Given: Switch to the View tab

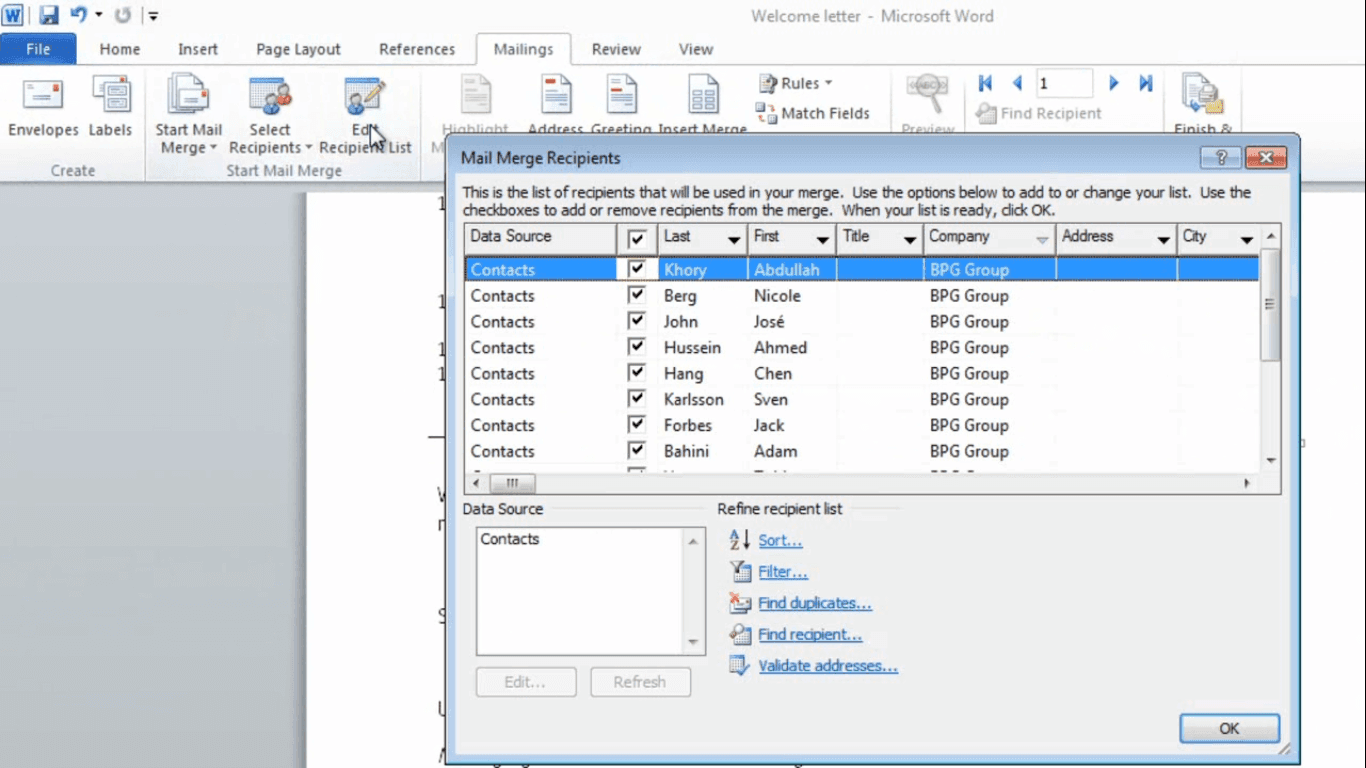Looking at the screenshot, I should [696, 49].
